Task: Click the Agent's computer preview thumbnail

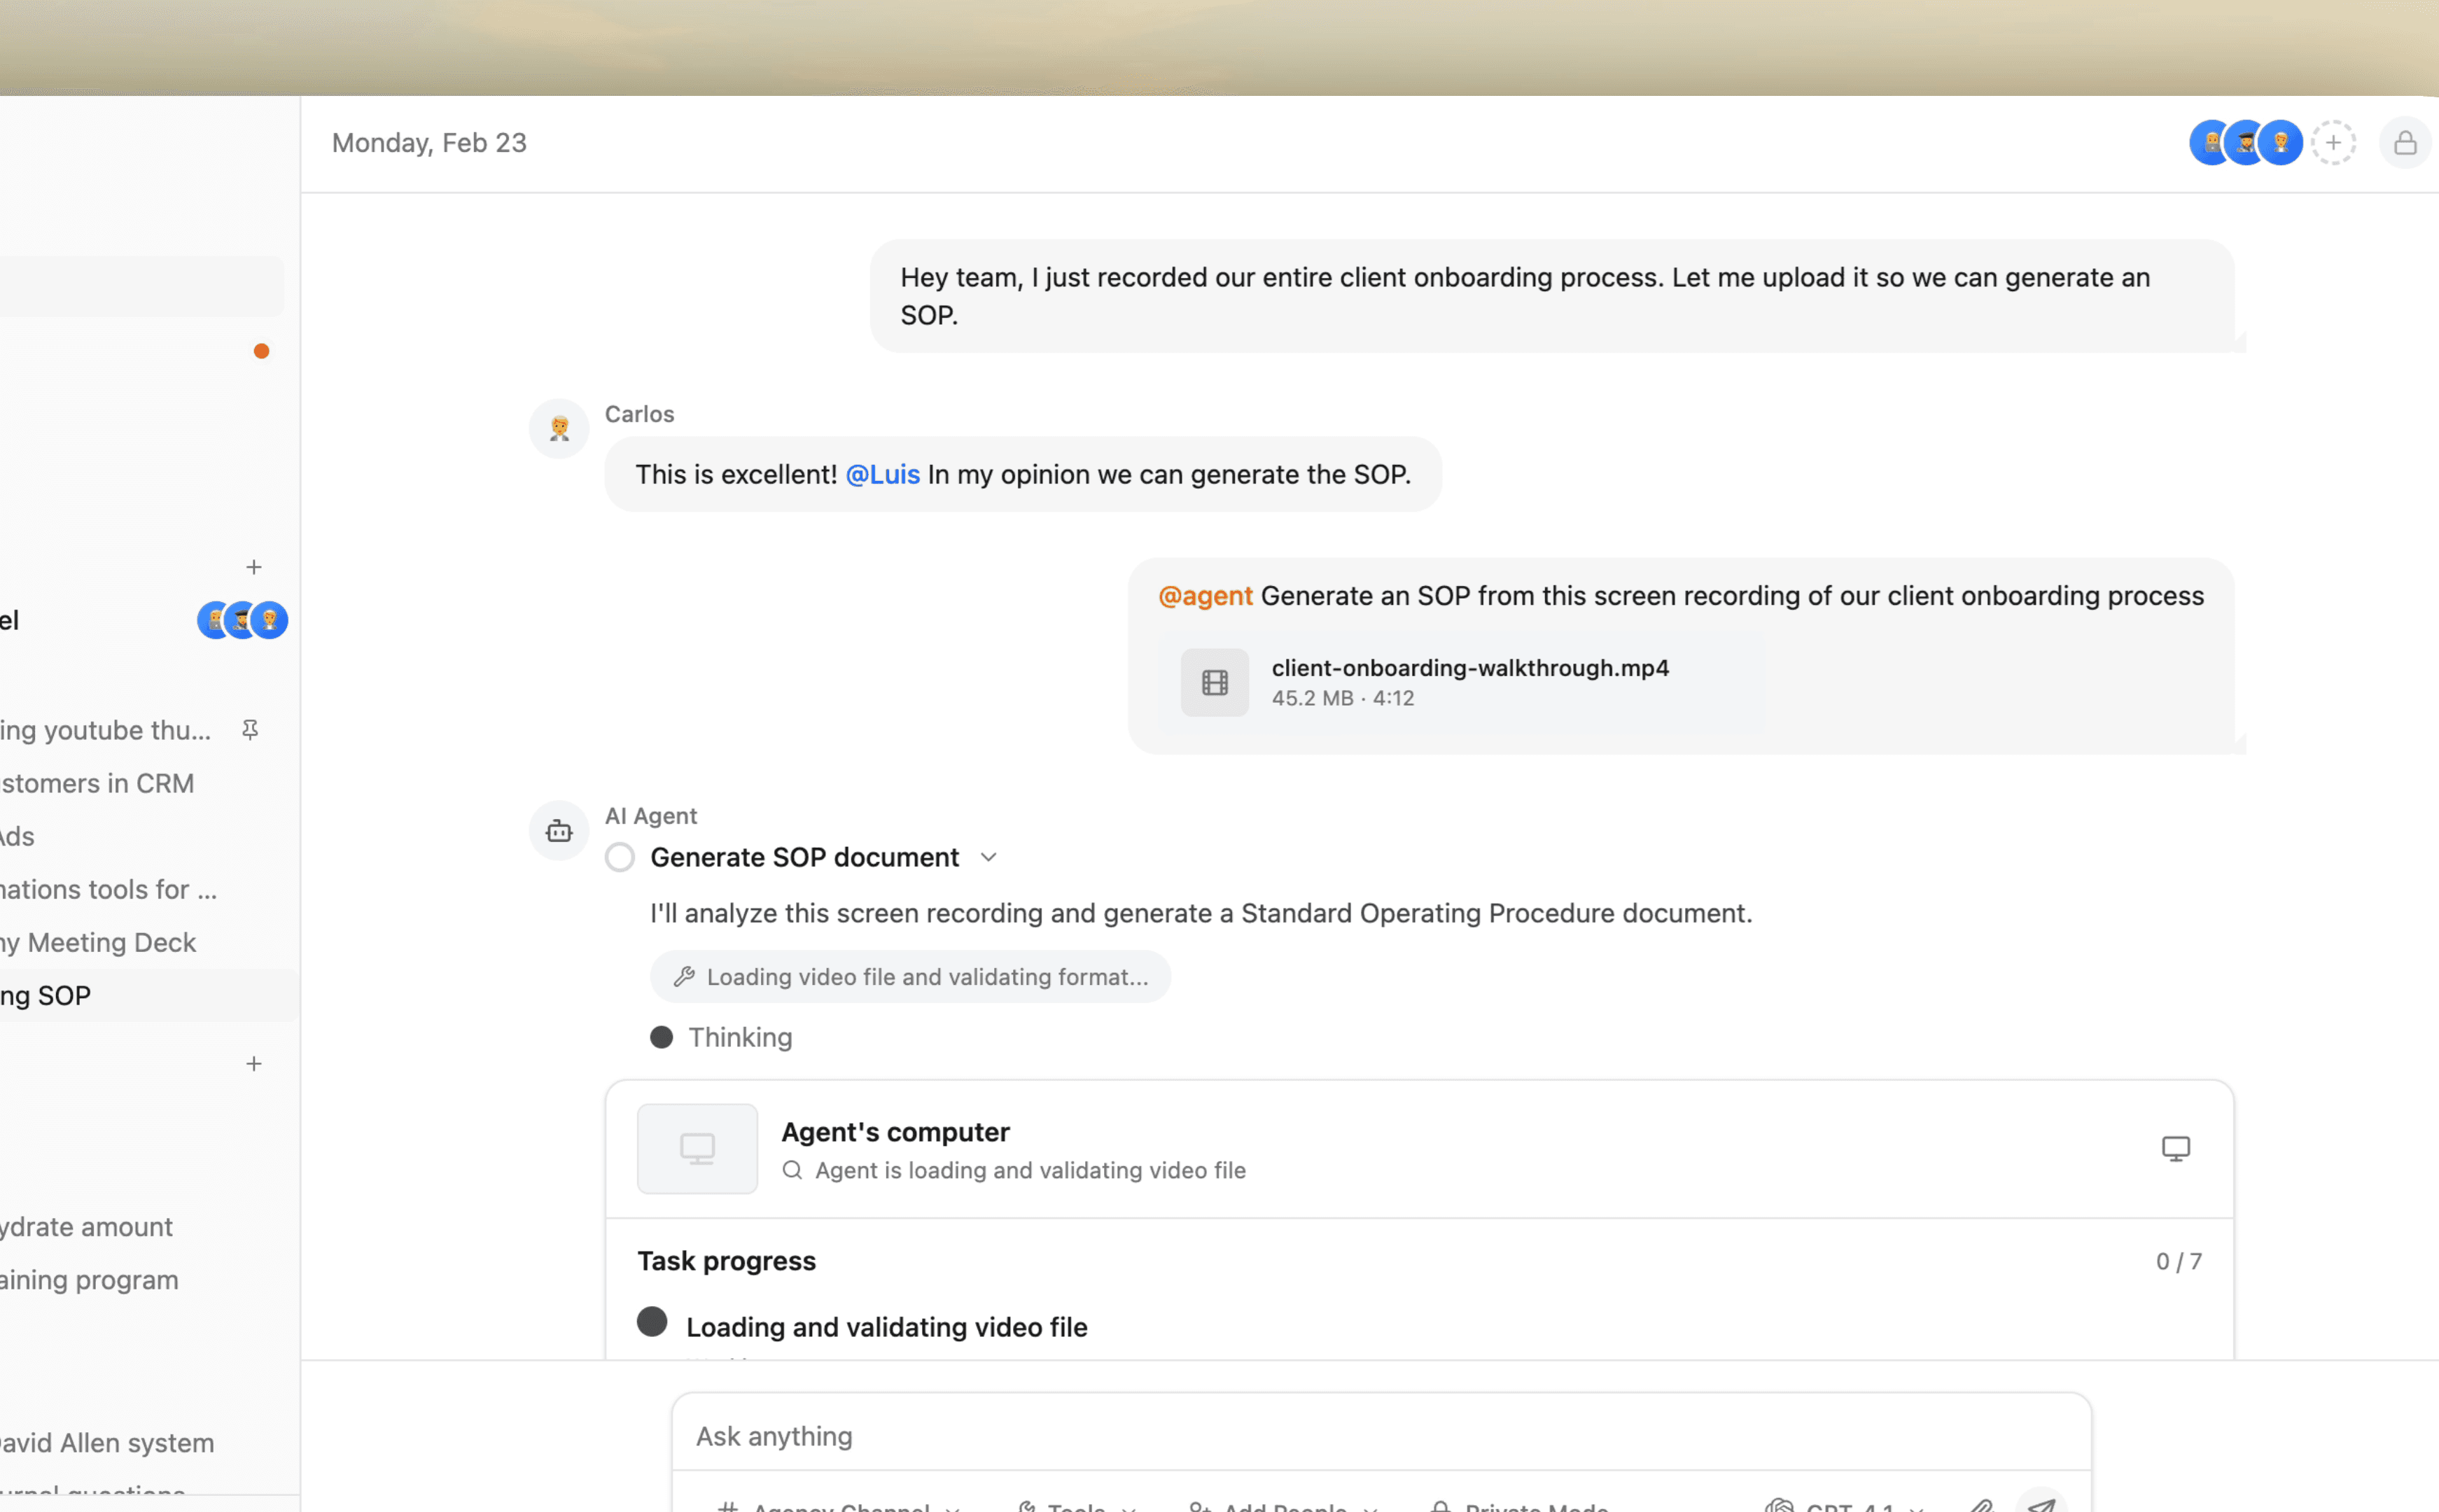Action: pos(697,1148)
